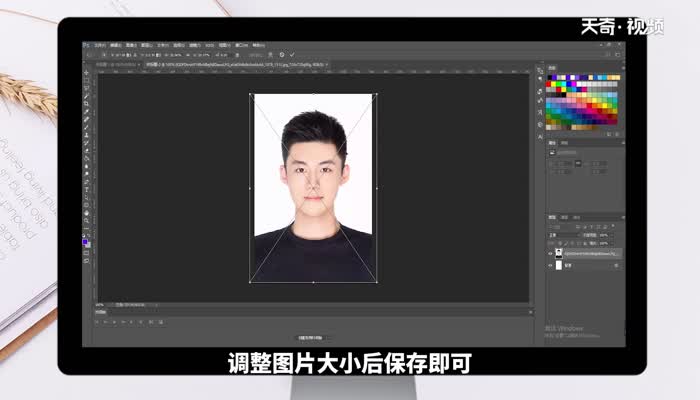Switch to the first document tab
Screen dimensions: 700x400
pyautogui.click(x=116, y=65)
